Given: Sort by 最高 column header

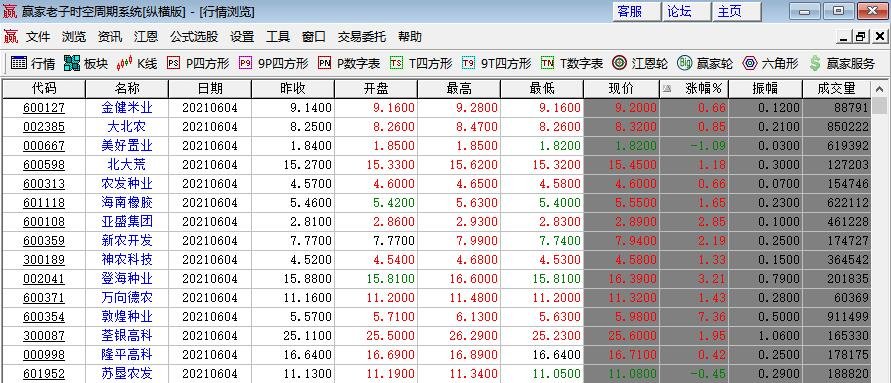Looking at the screenshot, I should (x=459, y=89).
